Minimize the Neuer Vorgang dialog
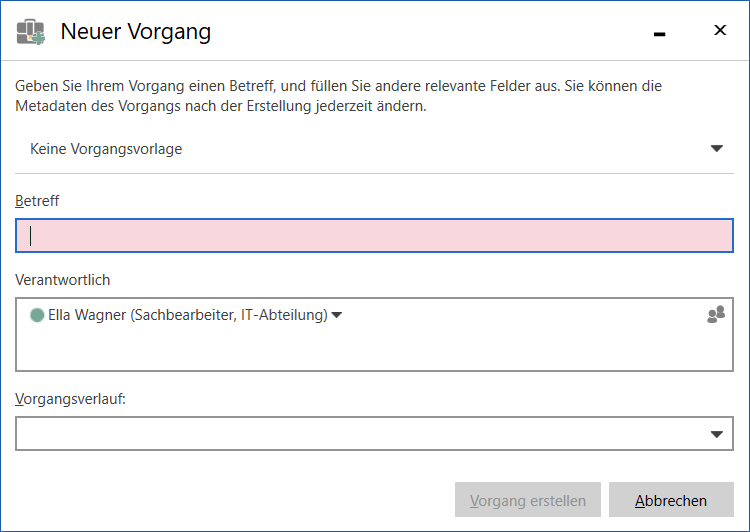 click(659, 33)
